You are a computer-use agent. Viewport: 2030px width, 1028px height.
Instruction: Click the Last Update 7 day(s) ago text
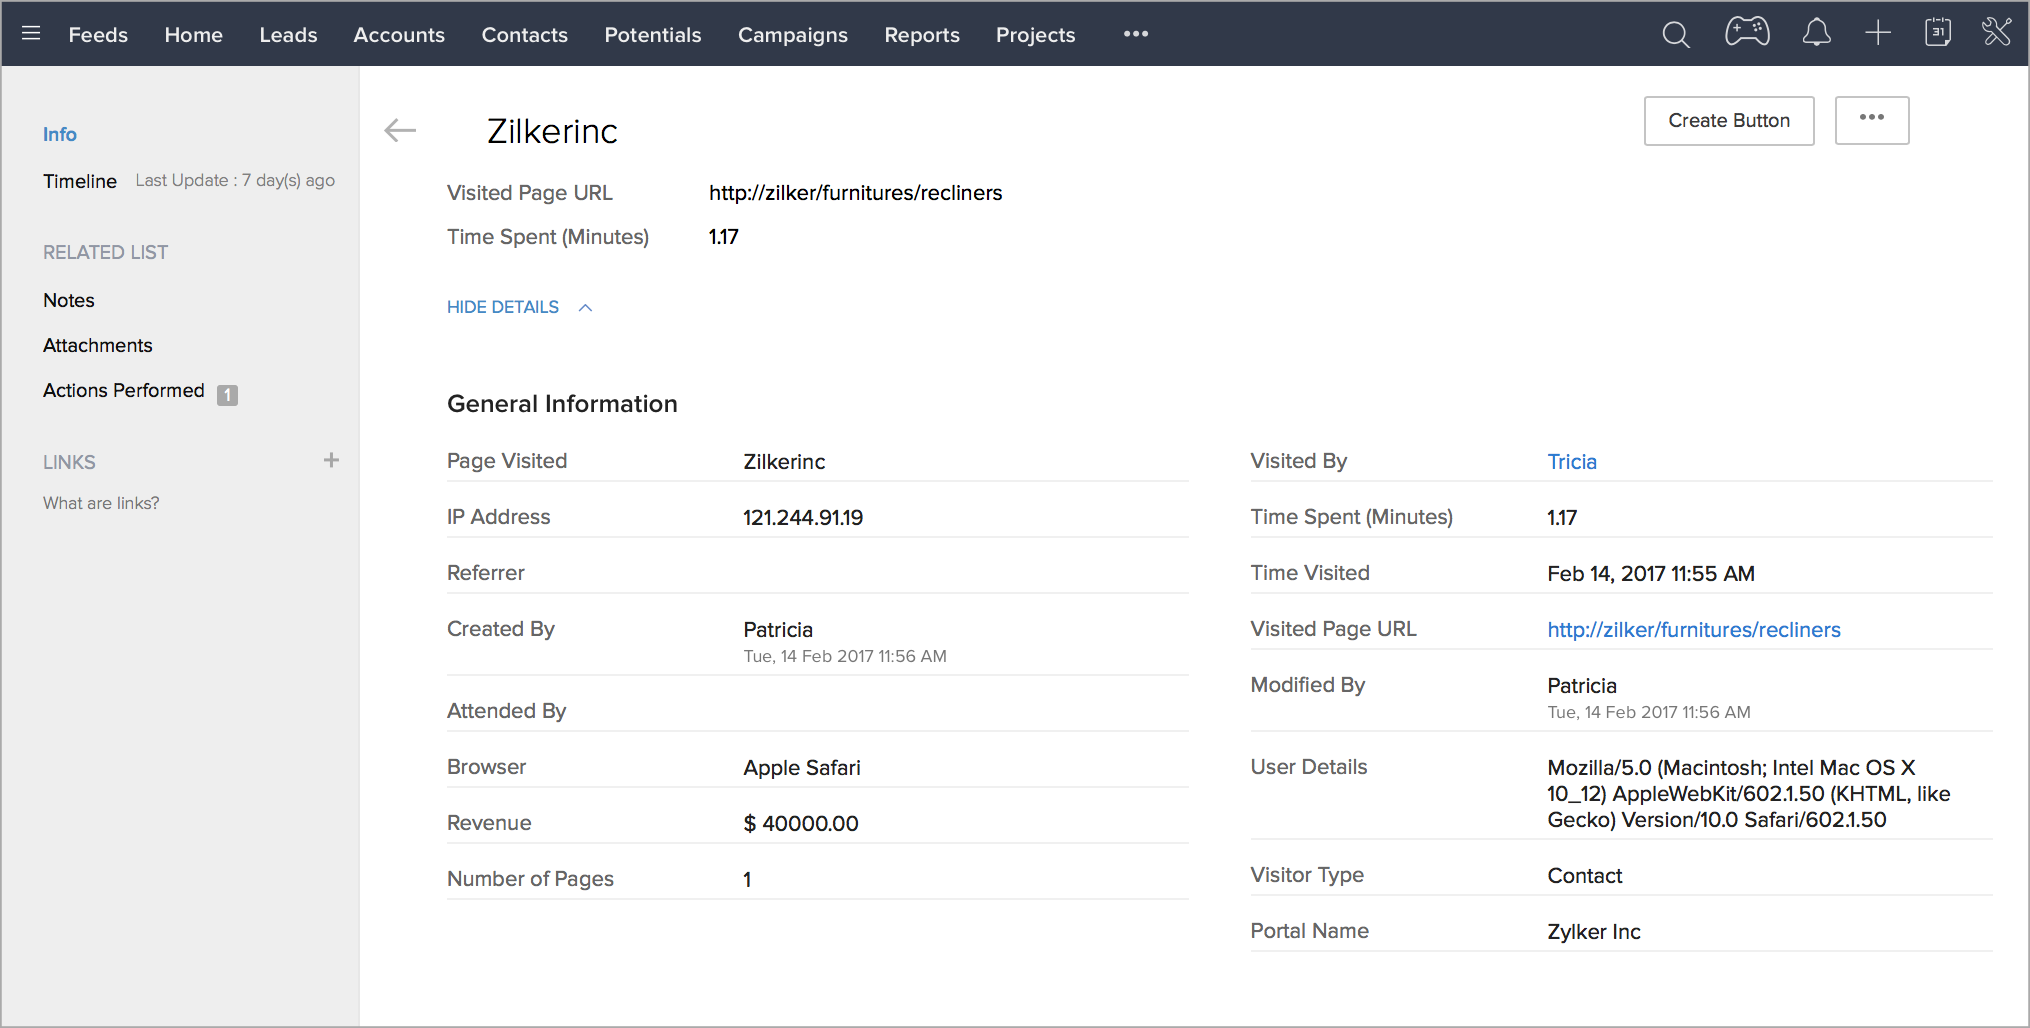[x=235, y=180]
